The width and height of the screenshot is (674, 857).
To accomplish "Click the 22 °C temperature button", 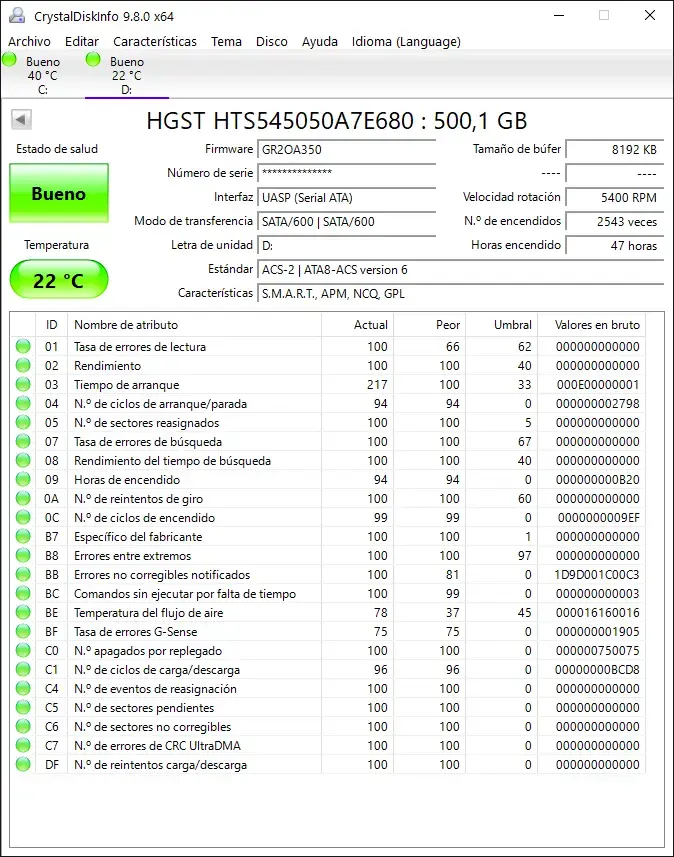I will [58, 280].
